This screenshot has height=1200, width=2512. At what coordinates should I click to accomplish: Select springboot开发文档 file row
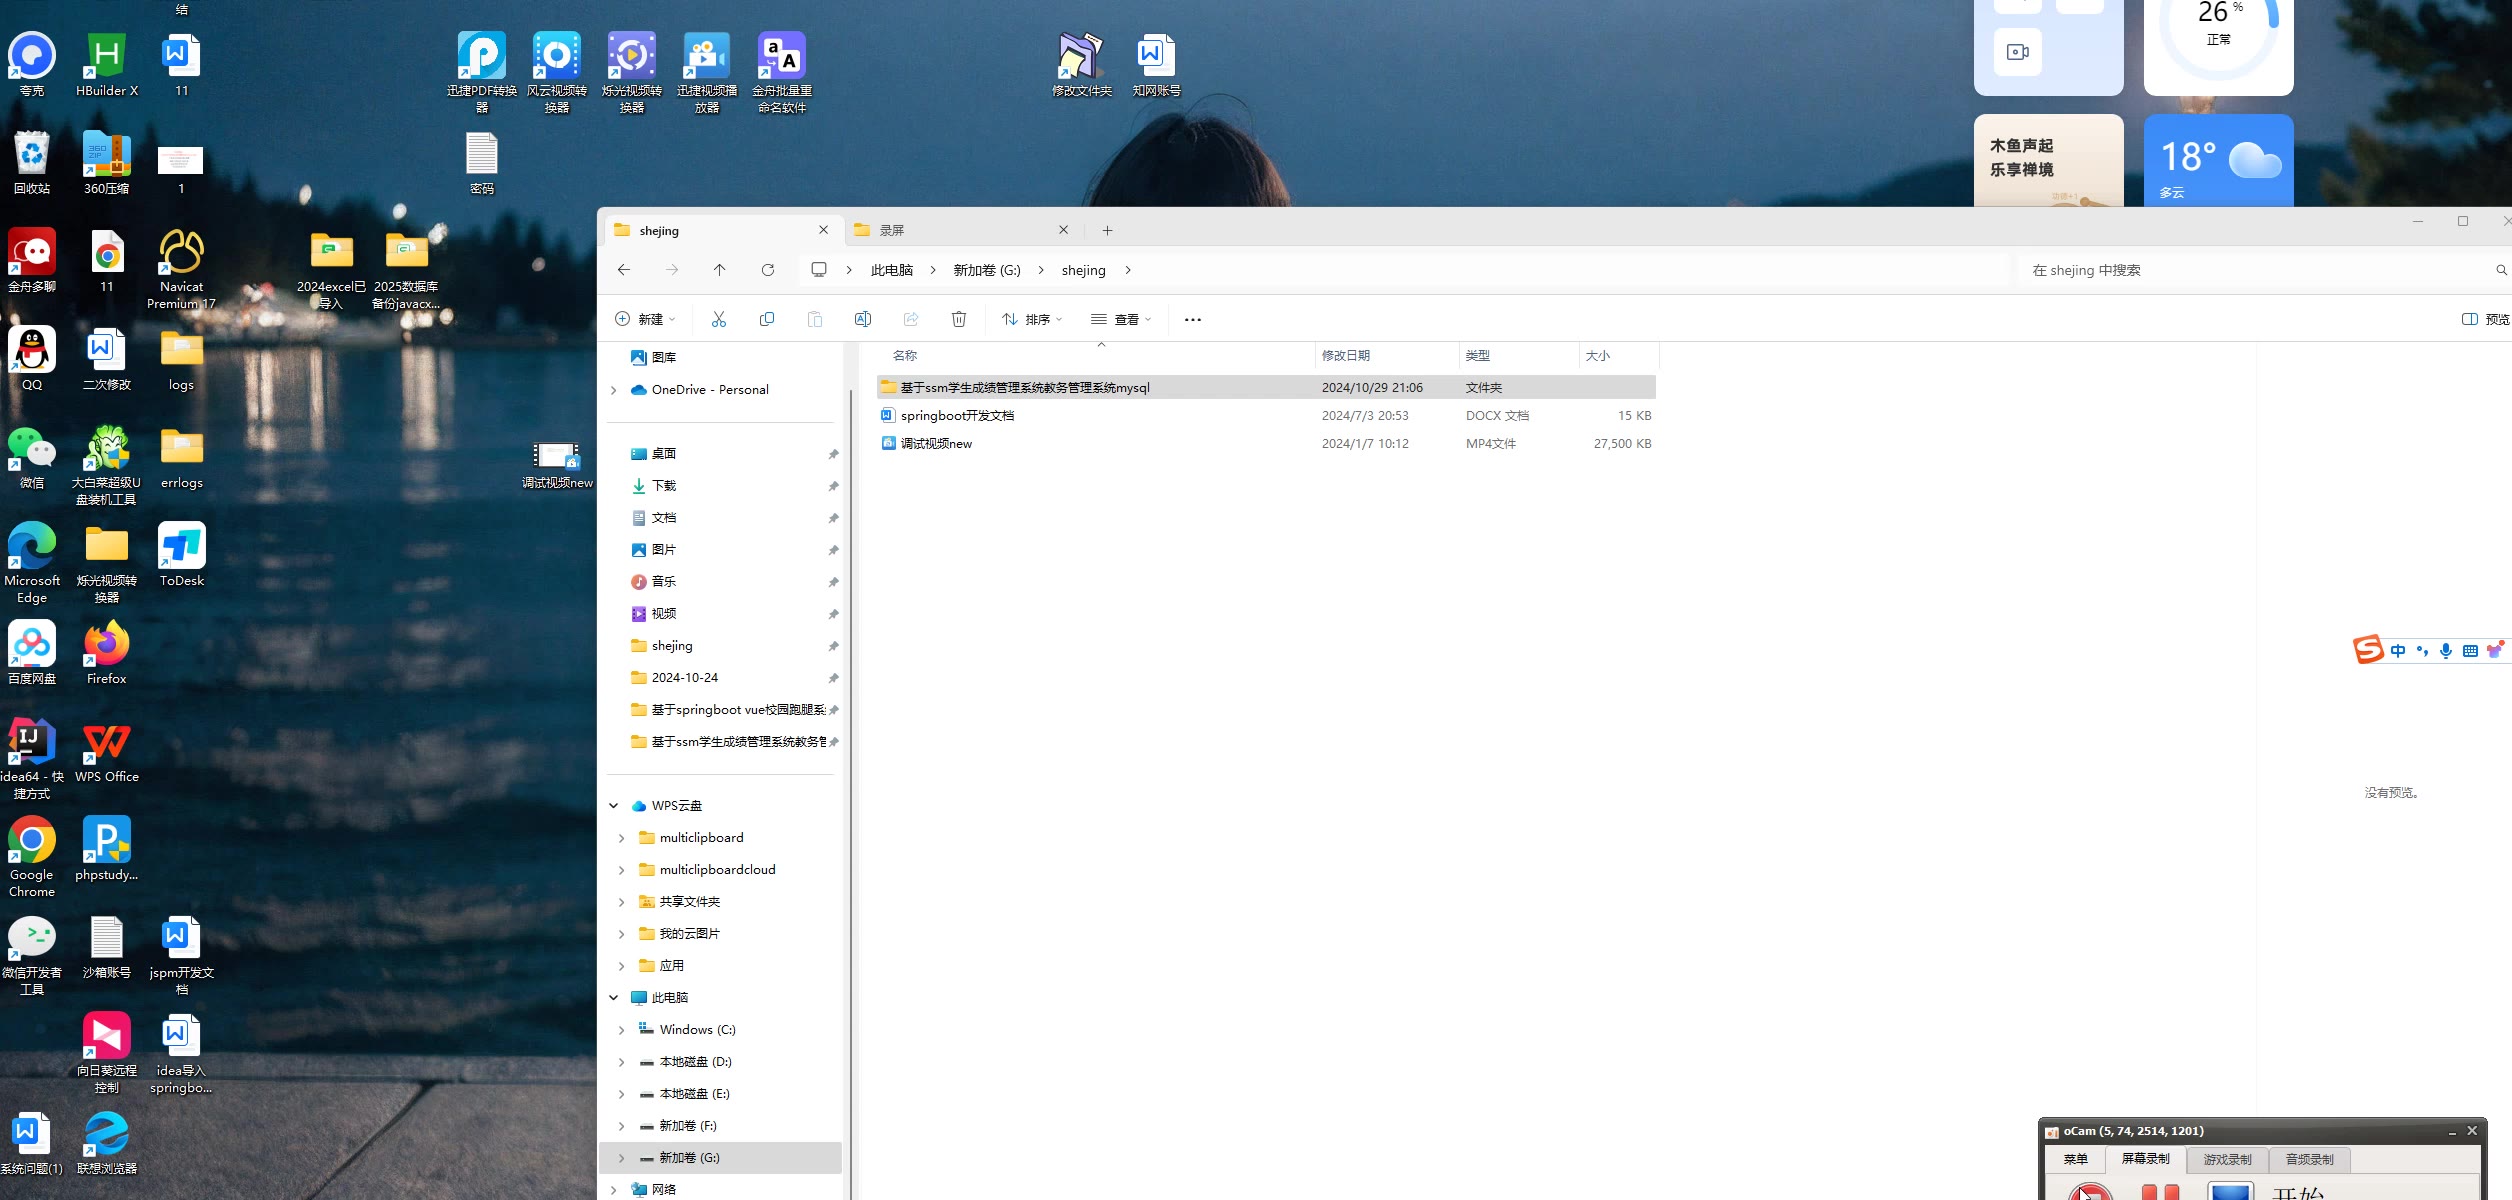coord(1266,416)
